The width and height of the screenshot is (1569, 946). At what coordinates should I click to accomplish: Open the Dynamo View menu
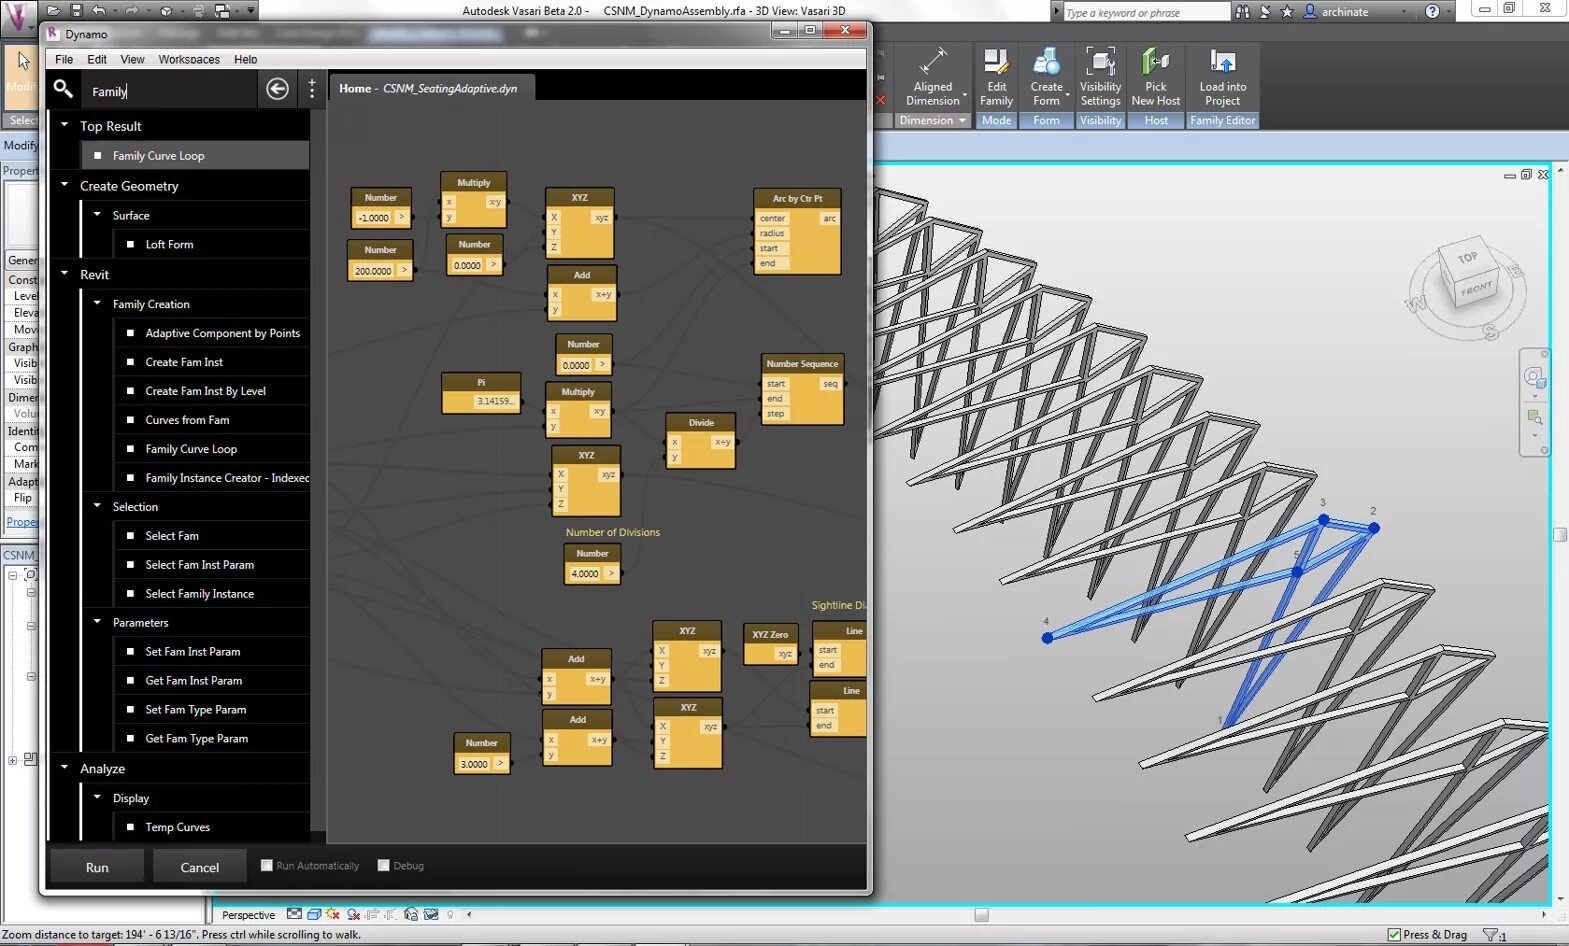pyautogui.click(x=132, y=59)
